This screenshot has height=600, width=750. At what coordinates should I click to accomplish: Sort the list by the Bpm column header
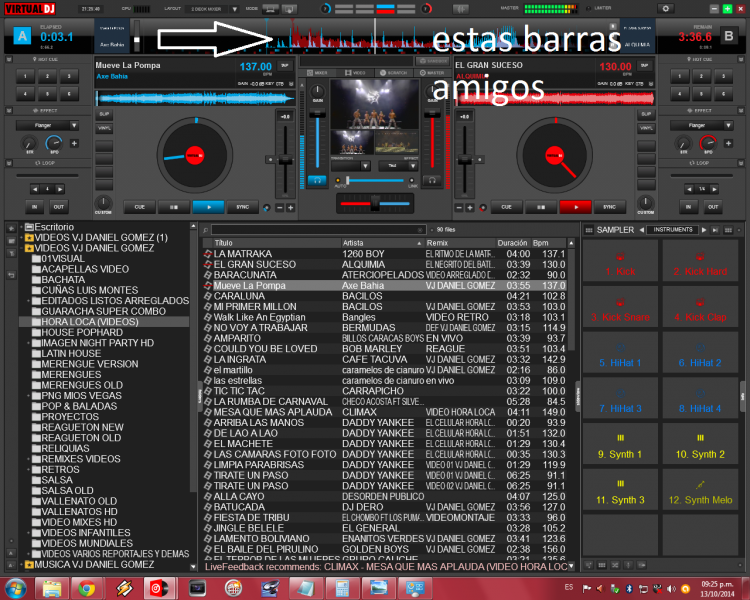[549, 243]
